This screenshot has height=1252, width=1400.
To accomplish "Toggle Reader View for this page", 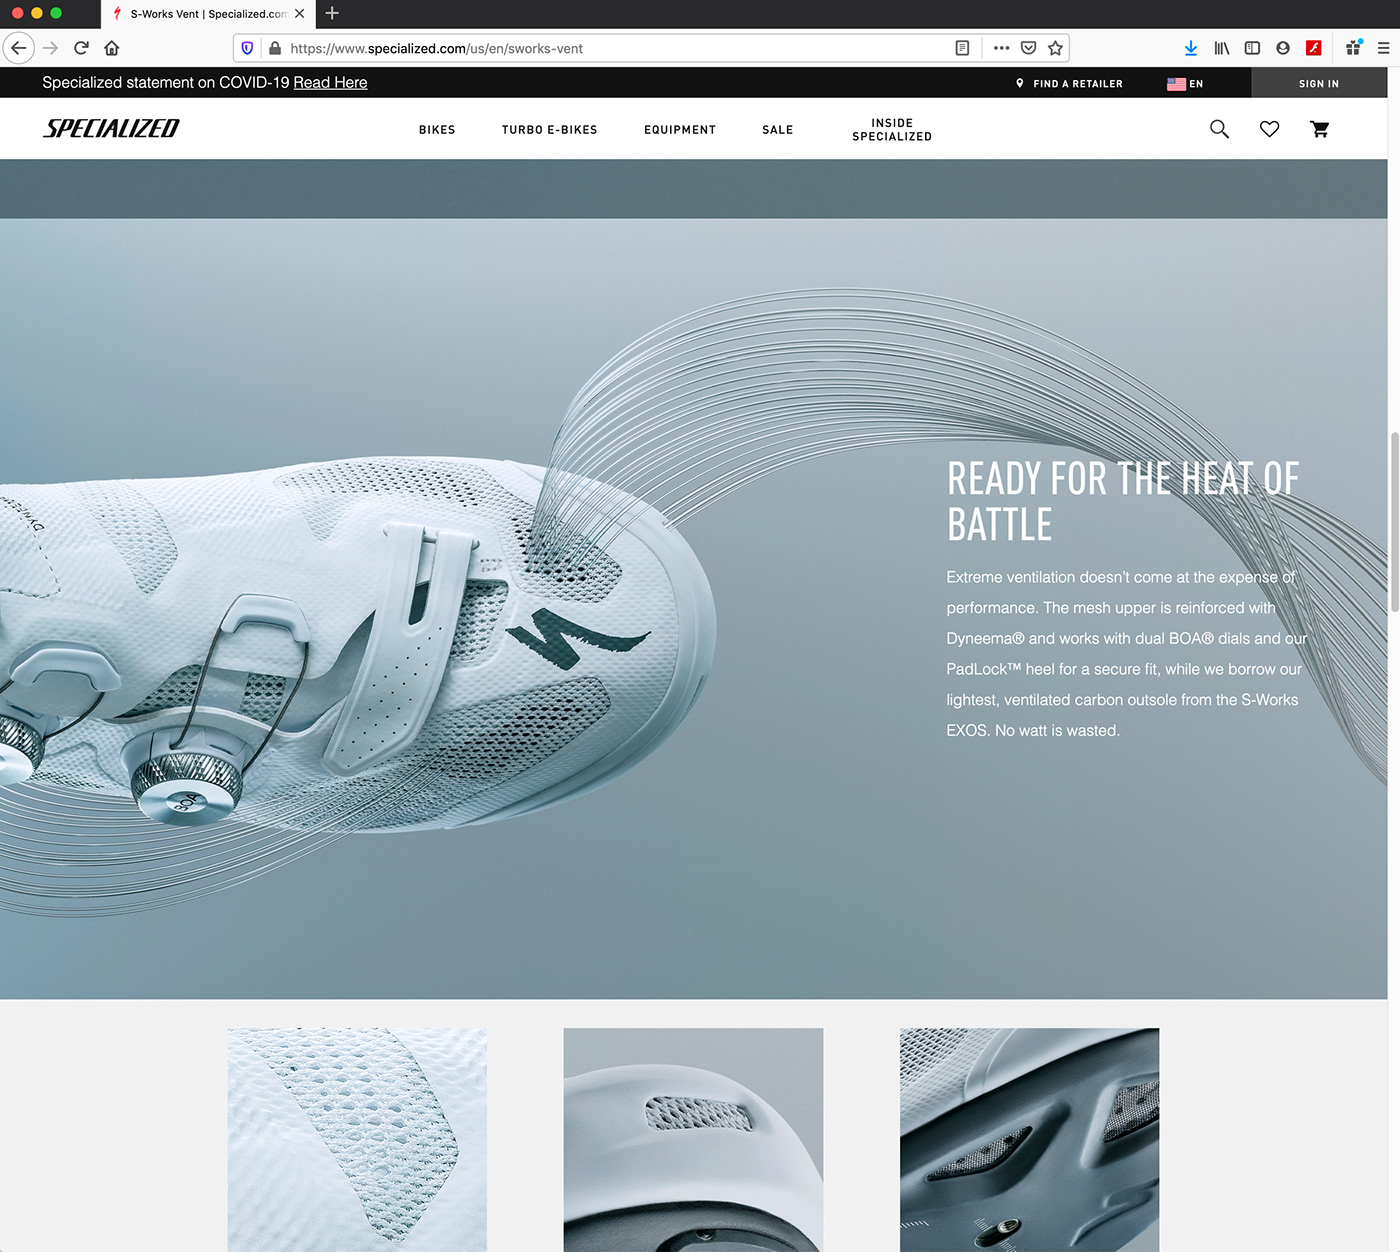I will pyautogui.click(x=961, y=47).
